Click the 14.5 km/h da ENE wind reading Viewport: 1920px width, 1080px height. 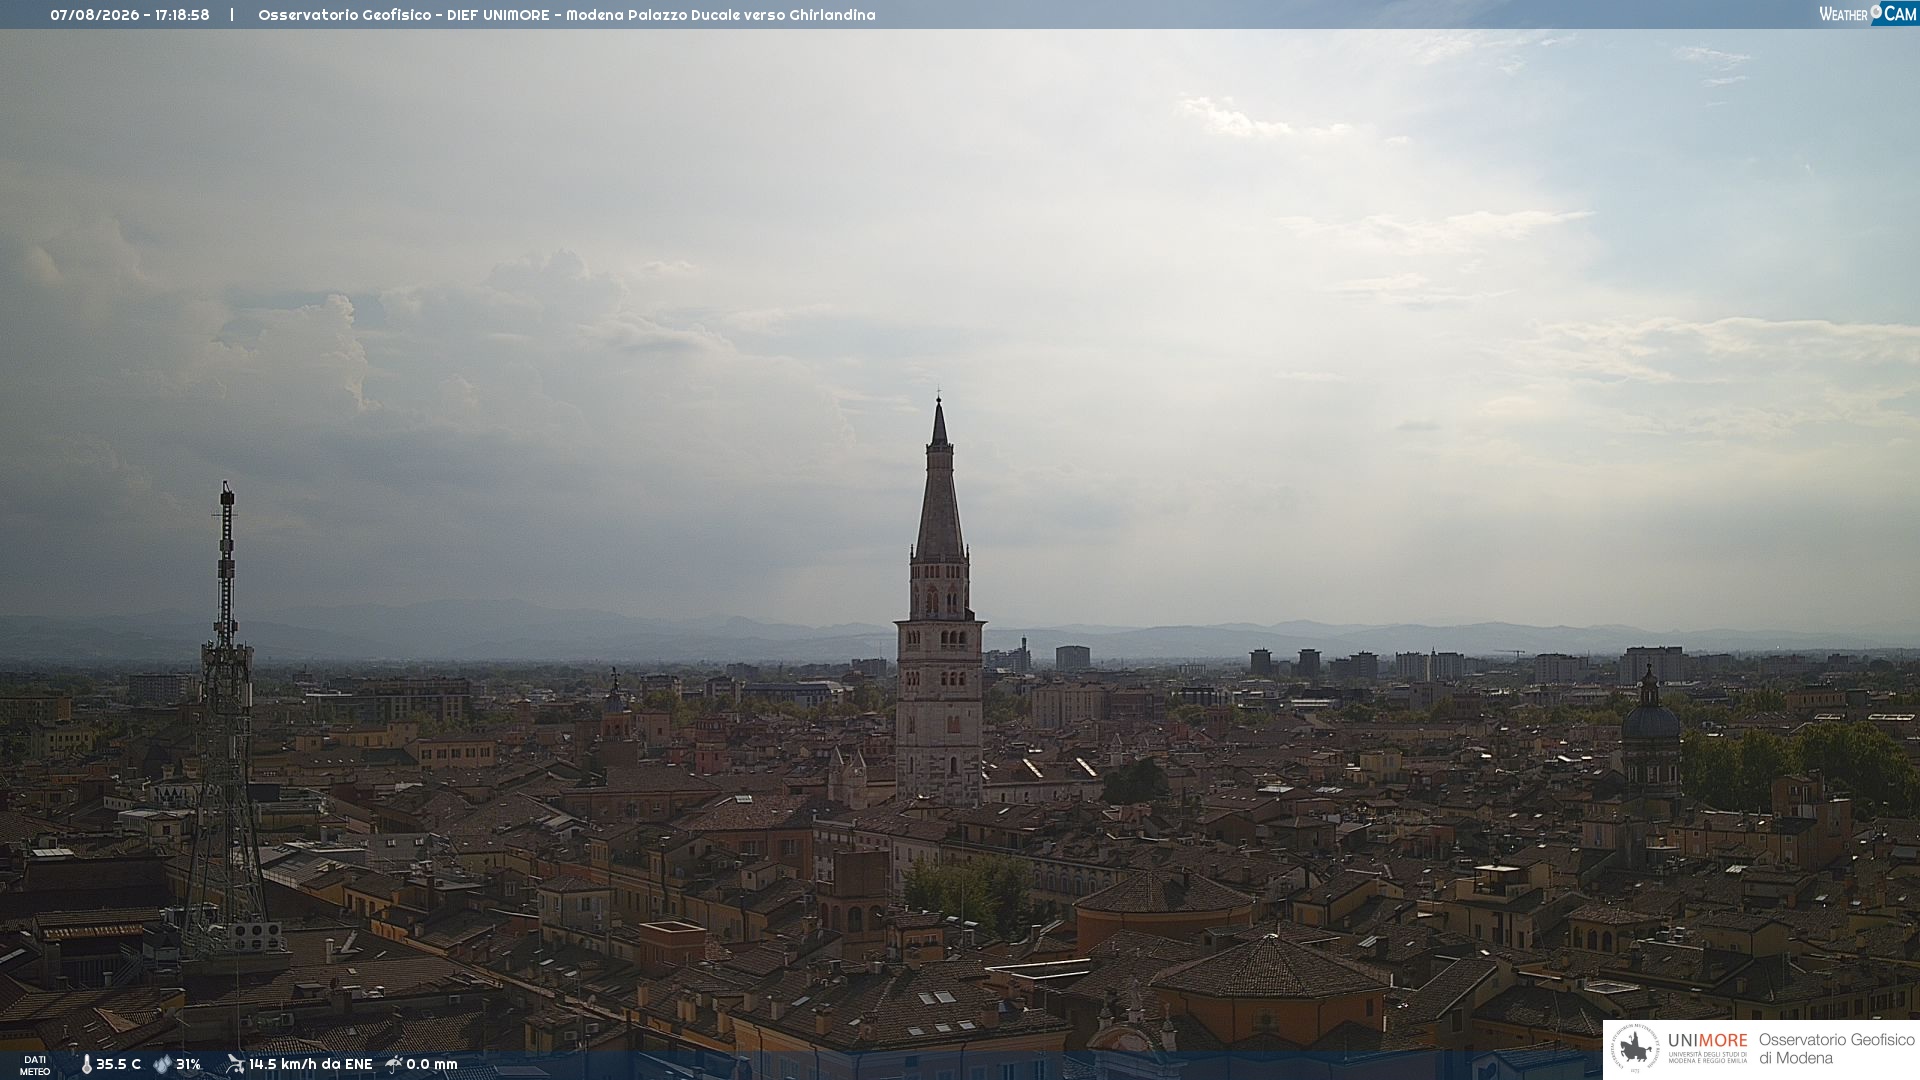tap(310, 1065)
